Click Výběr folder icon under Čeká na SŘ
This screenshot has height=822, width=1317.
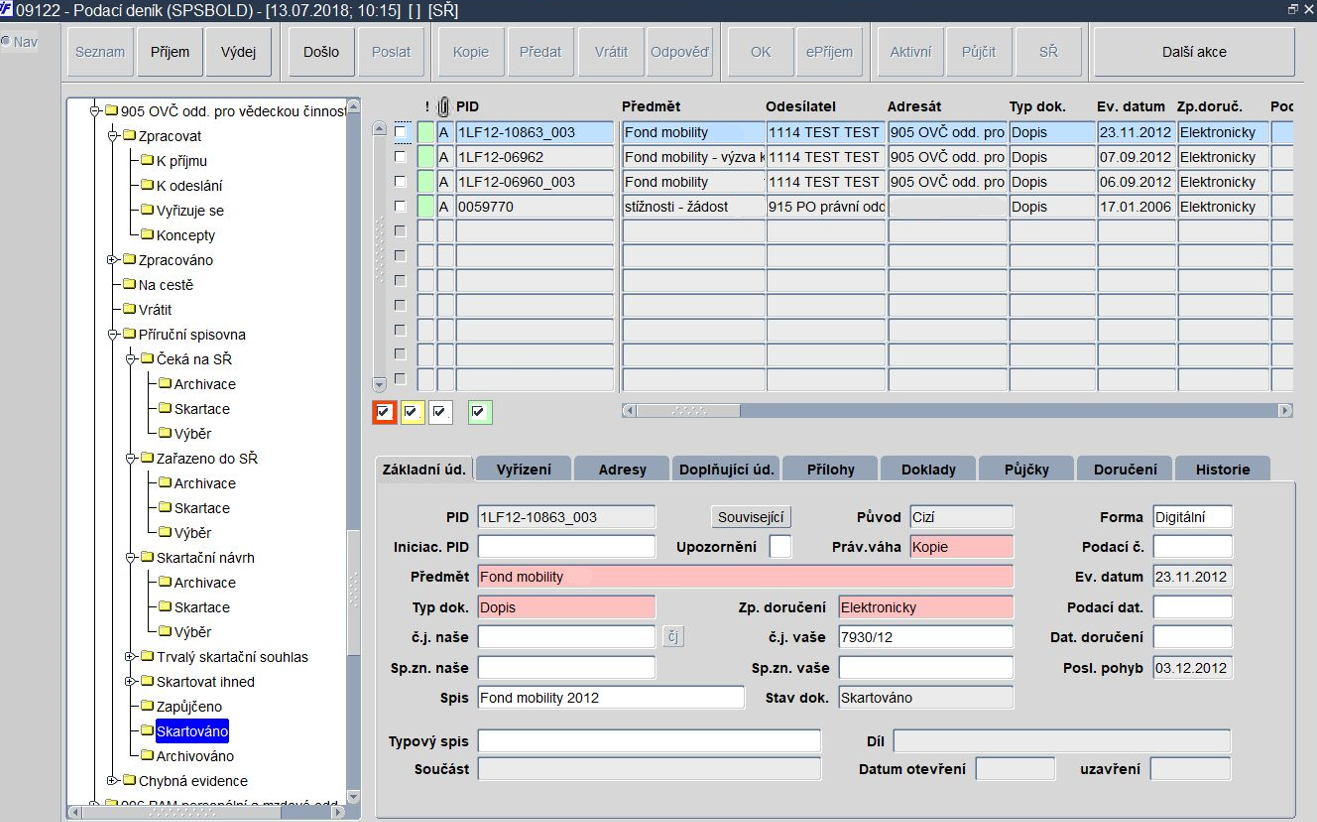(165, 434)
